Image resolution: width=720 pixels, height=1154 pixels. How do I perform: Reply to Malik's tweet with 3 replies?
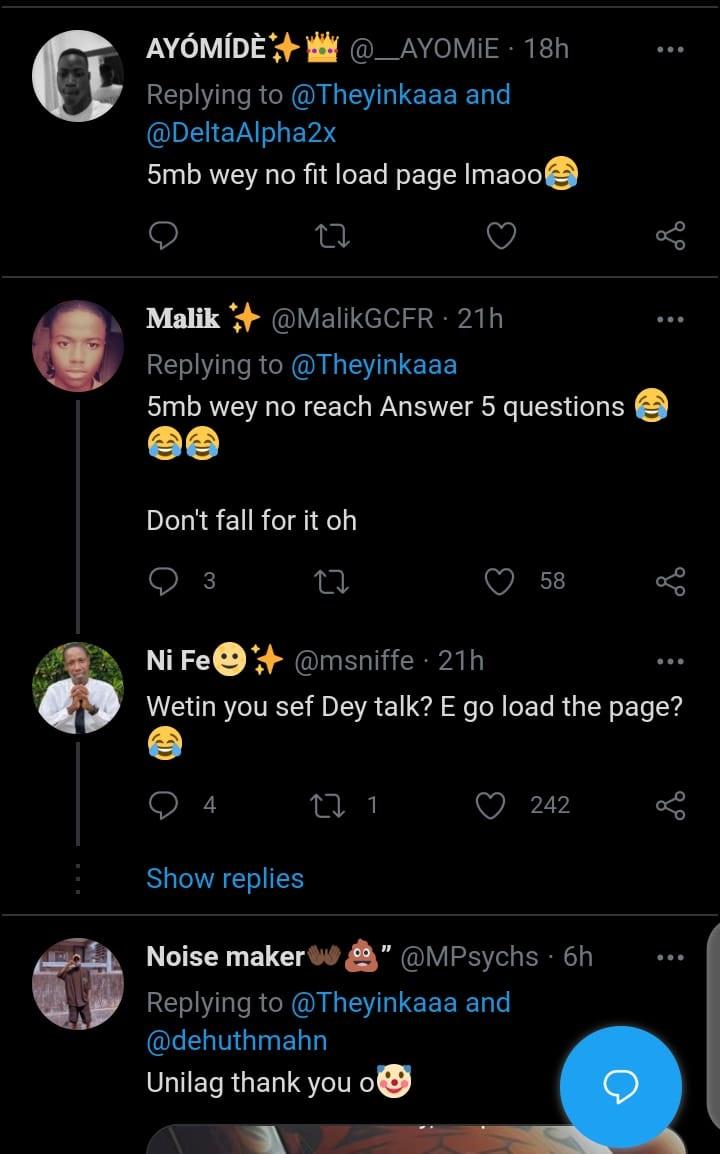click(162, 581)
